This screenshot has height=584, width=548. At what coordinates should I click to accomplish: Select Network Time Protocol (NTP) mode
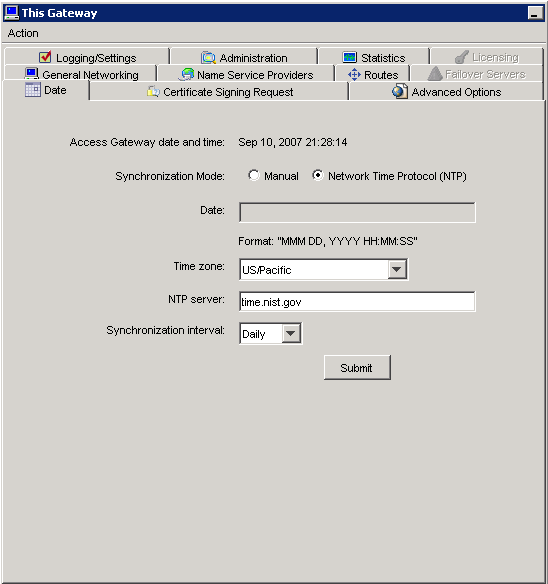coord(317,175)
